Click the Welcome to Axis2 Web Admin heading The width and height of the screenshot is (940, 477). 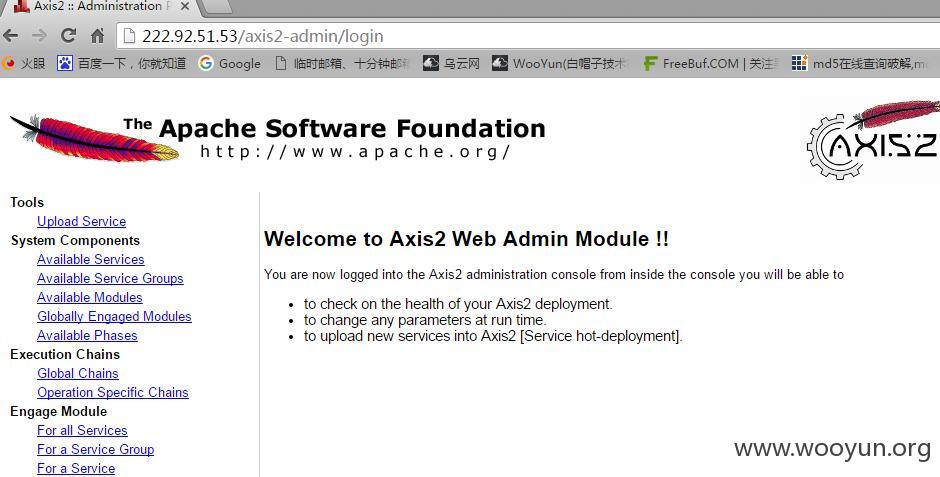click(466, 239)
